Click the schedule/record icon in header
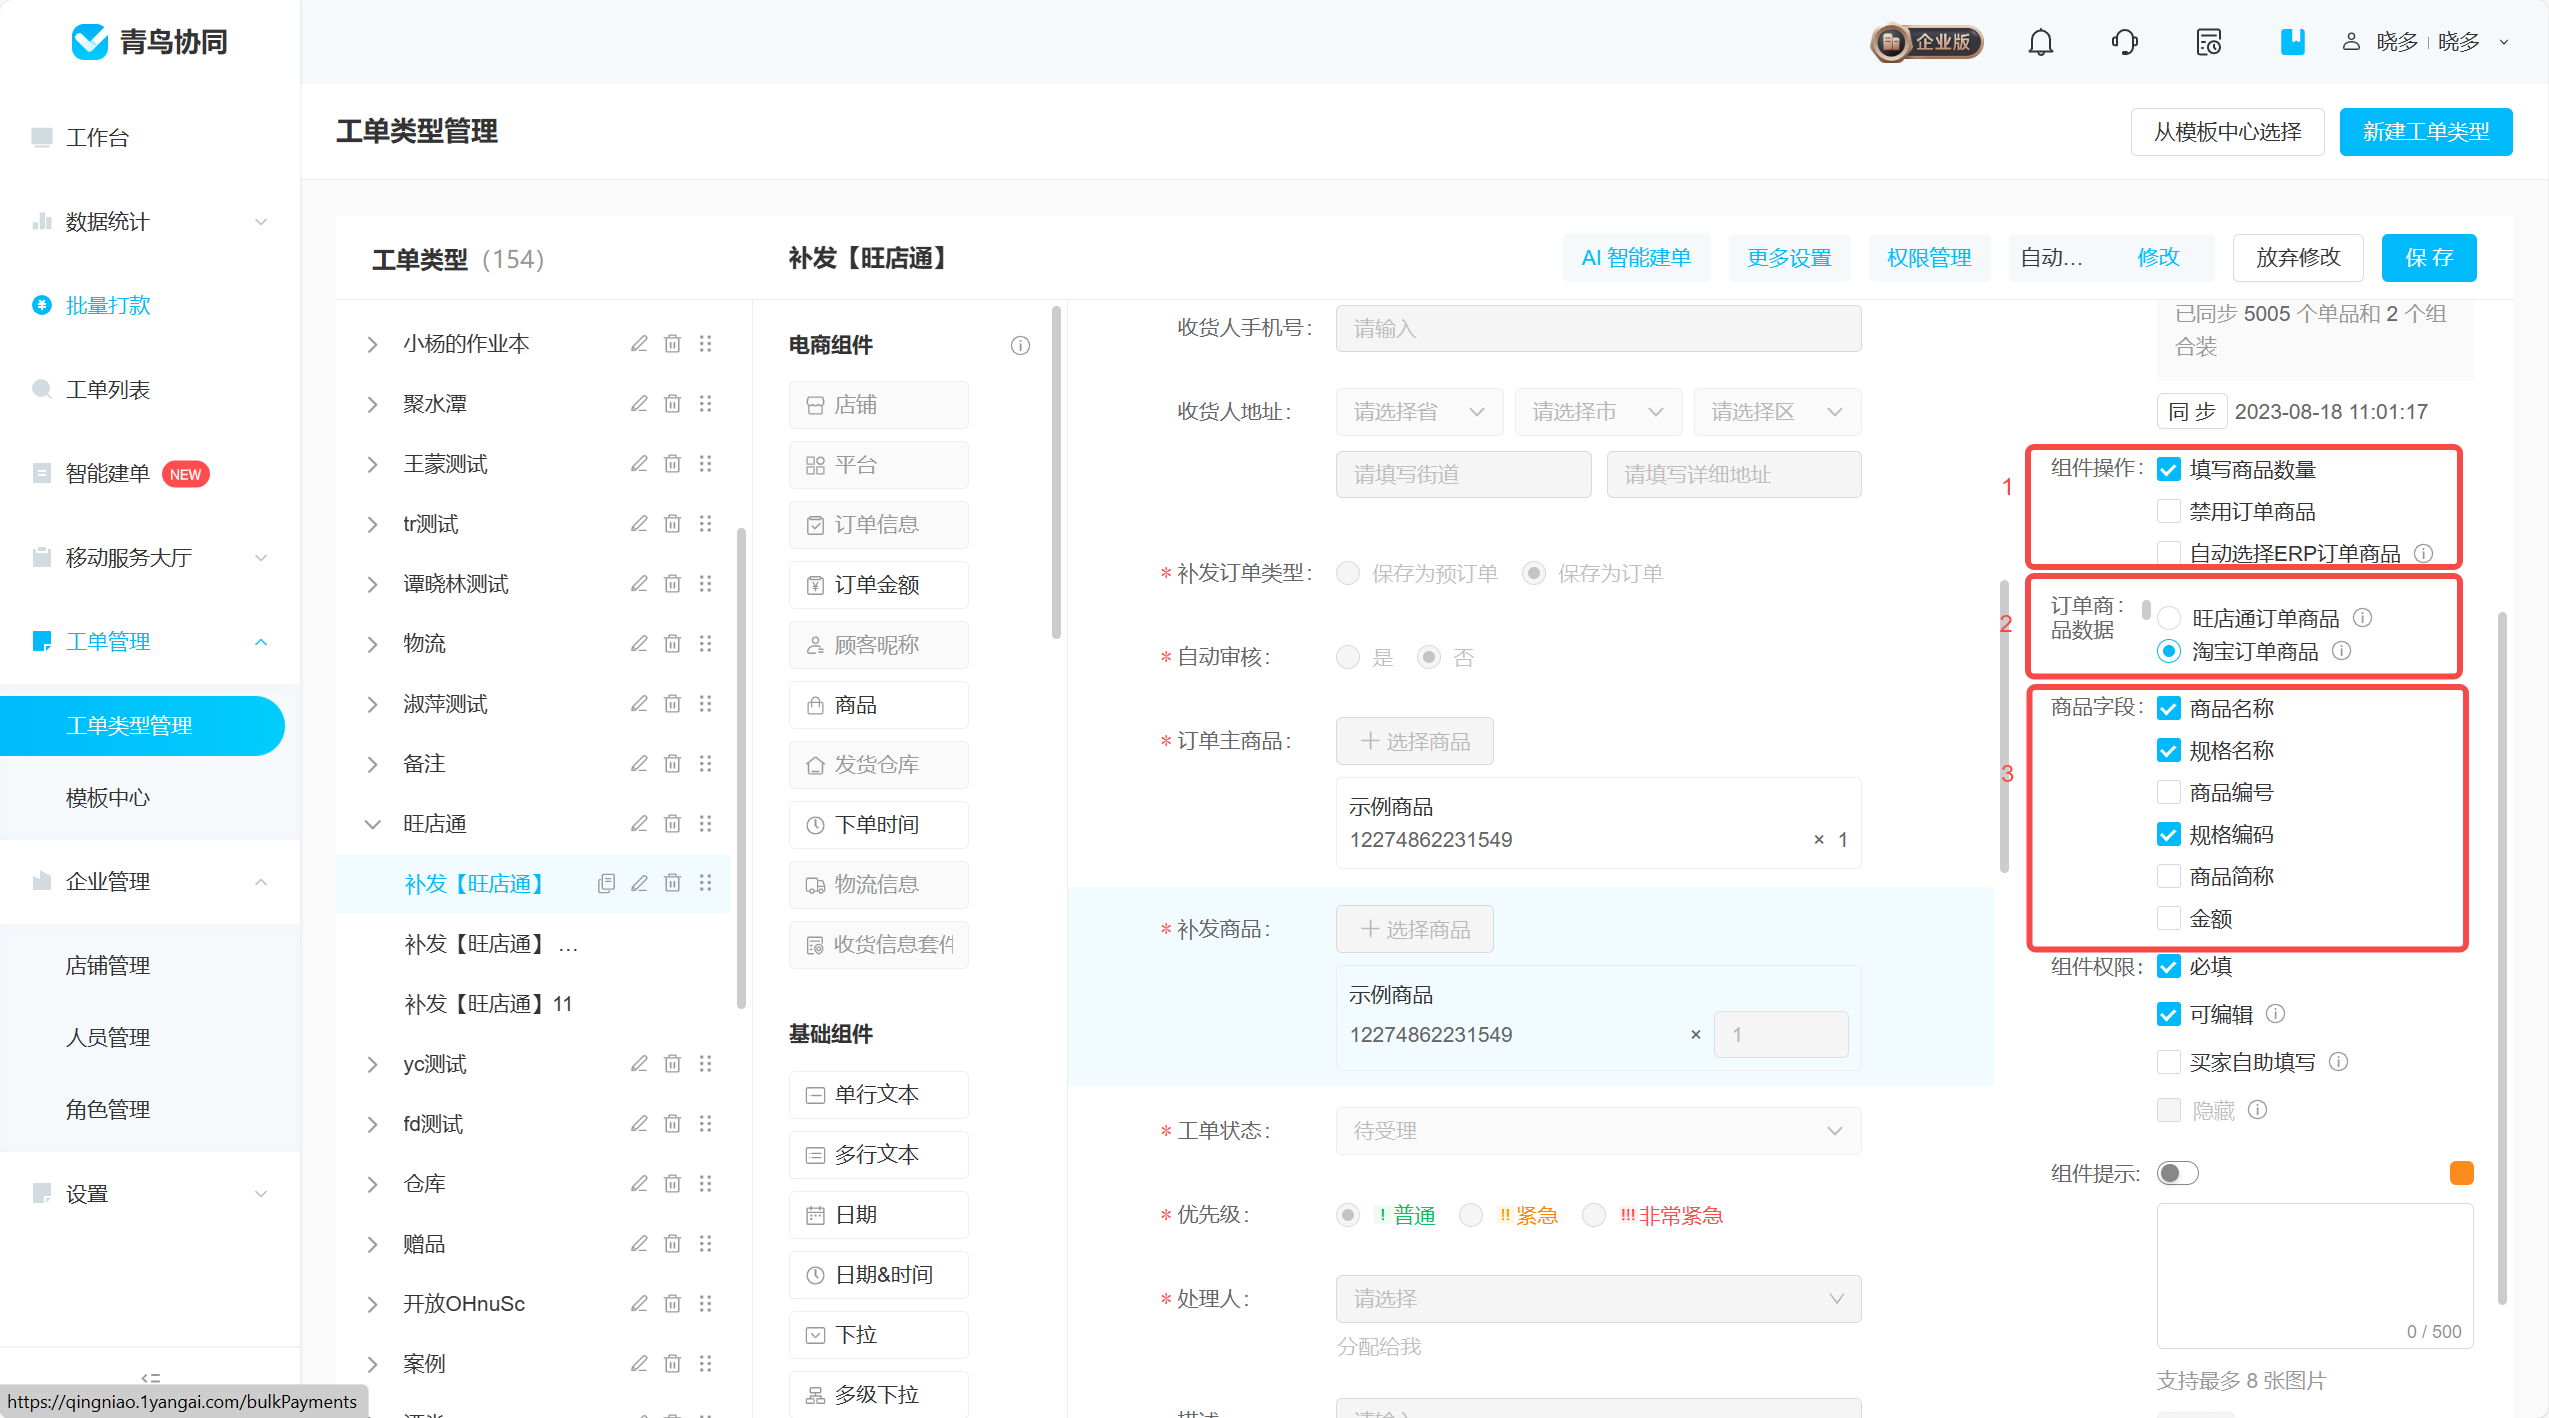The image size is (2549, 1418). click(x=2208, y=42)
